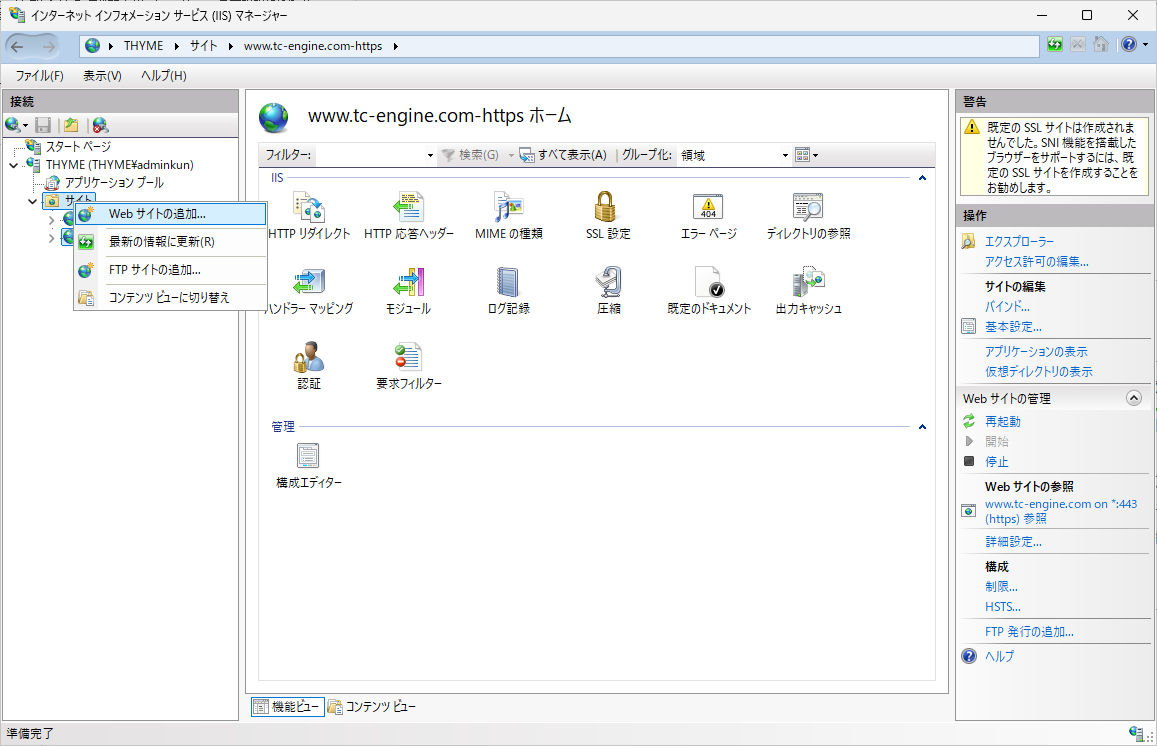Click the delete connection icon in the connections toolbar

tap(100, 125)
